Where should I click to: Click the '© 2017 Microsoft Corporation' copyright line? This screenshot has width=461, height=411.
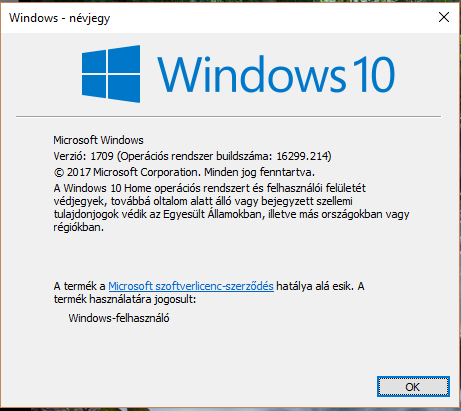coord(184,172)
